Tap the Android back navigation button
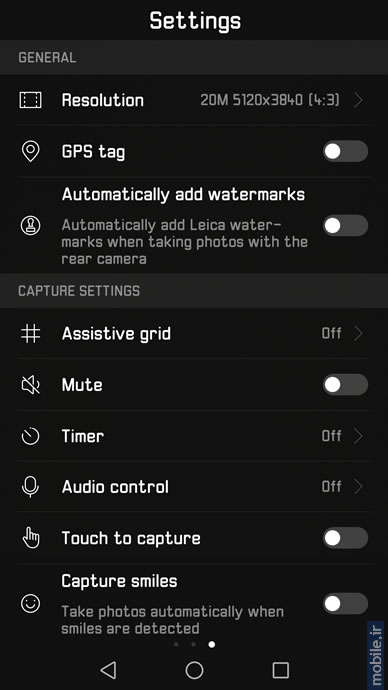388x690 pixels. (x=108, y=670)
